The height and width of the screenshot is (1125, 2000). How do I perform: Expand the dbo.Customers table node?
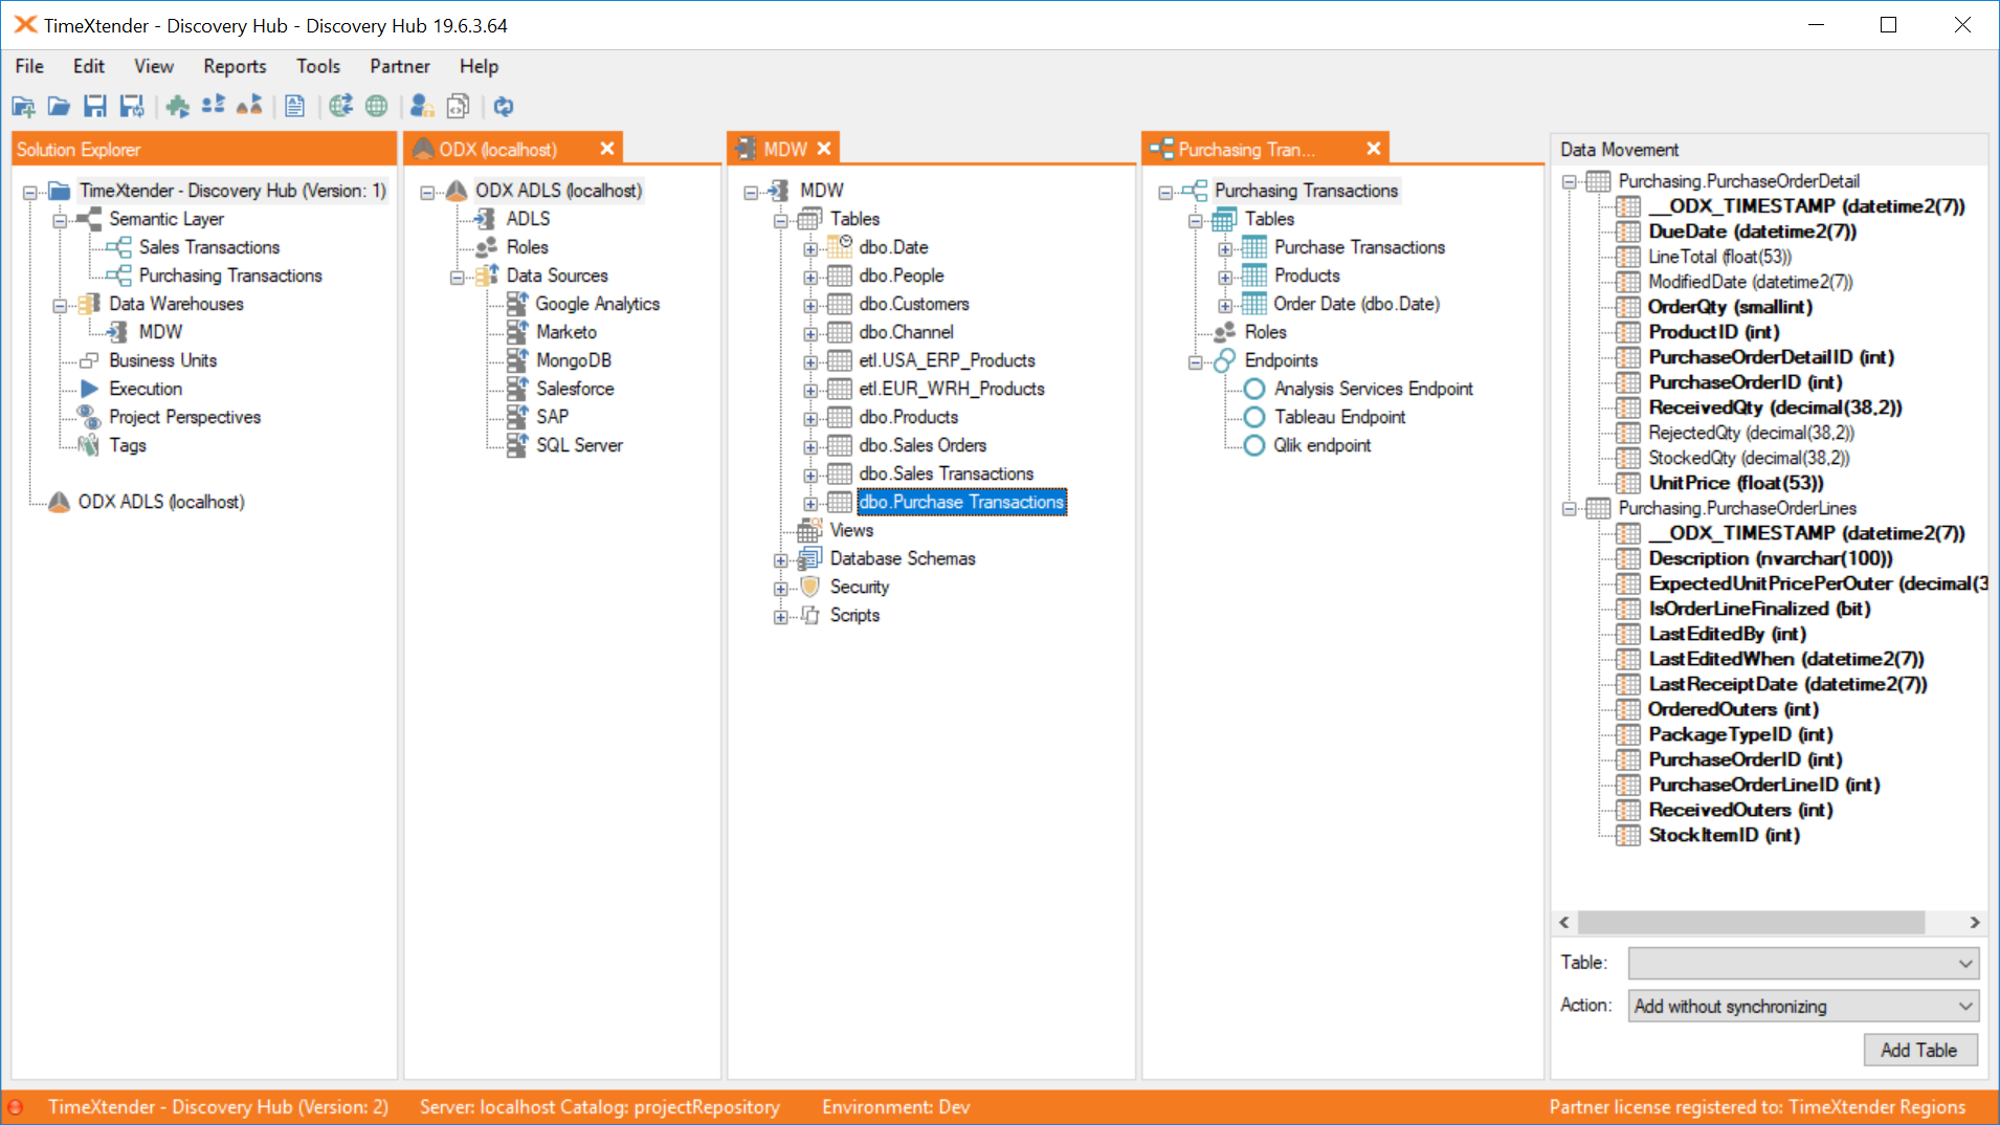[x=810, y=304]
